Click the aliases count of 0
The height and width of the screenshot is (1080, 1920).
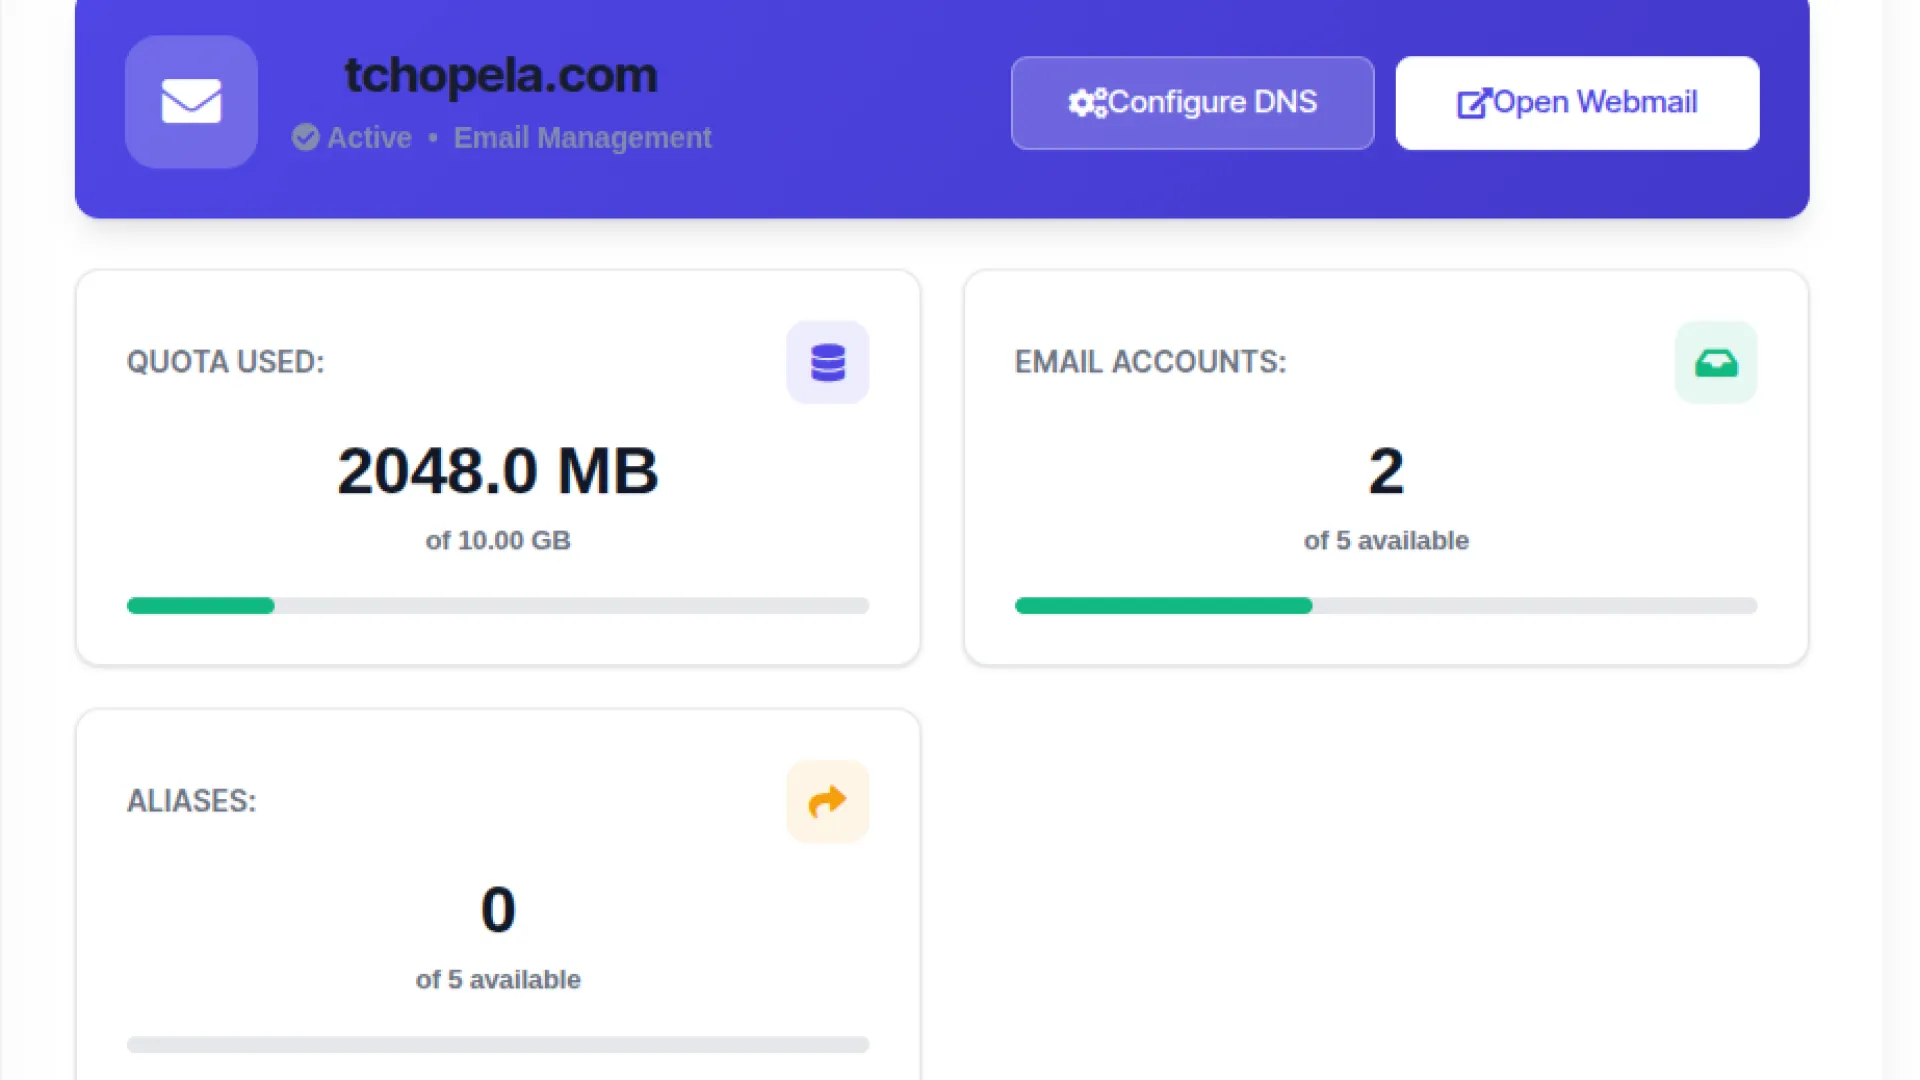coord(497,910)
